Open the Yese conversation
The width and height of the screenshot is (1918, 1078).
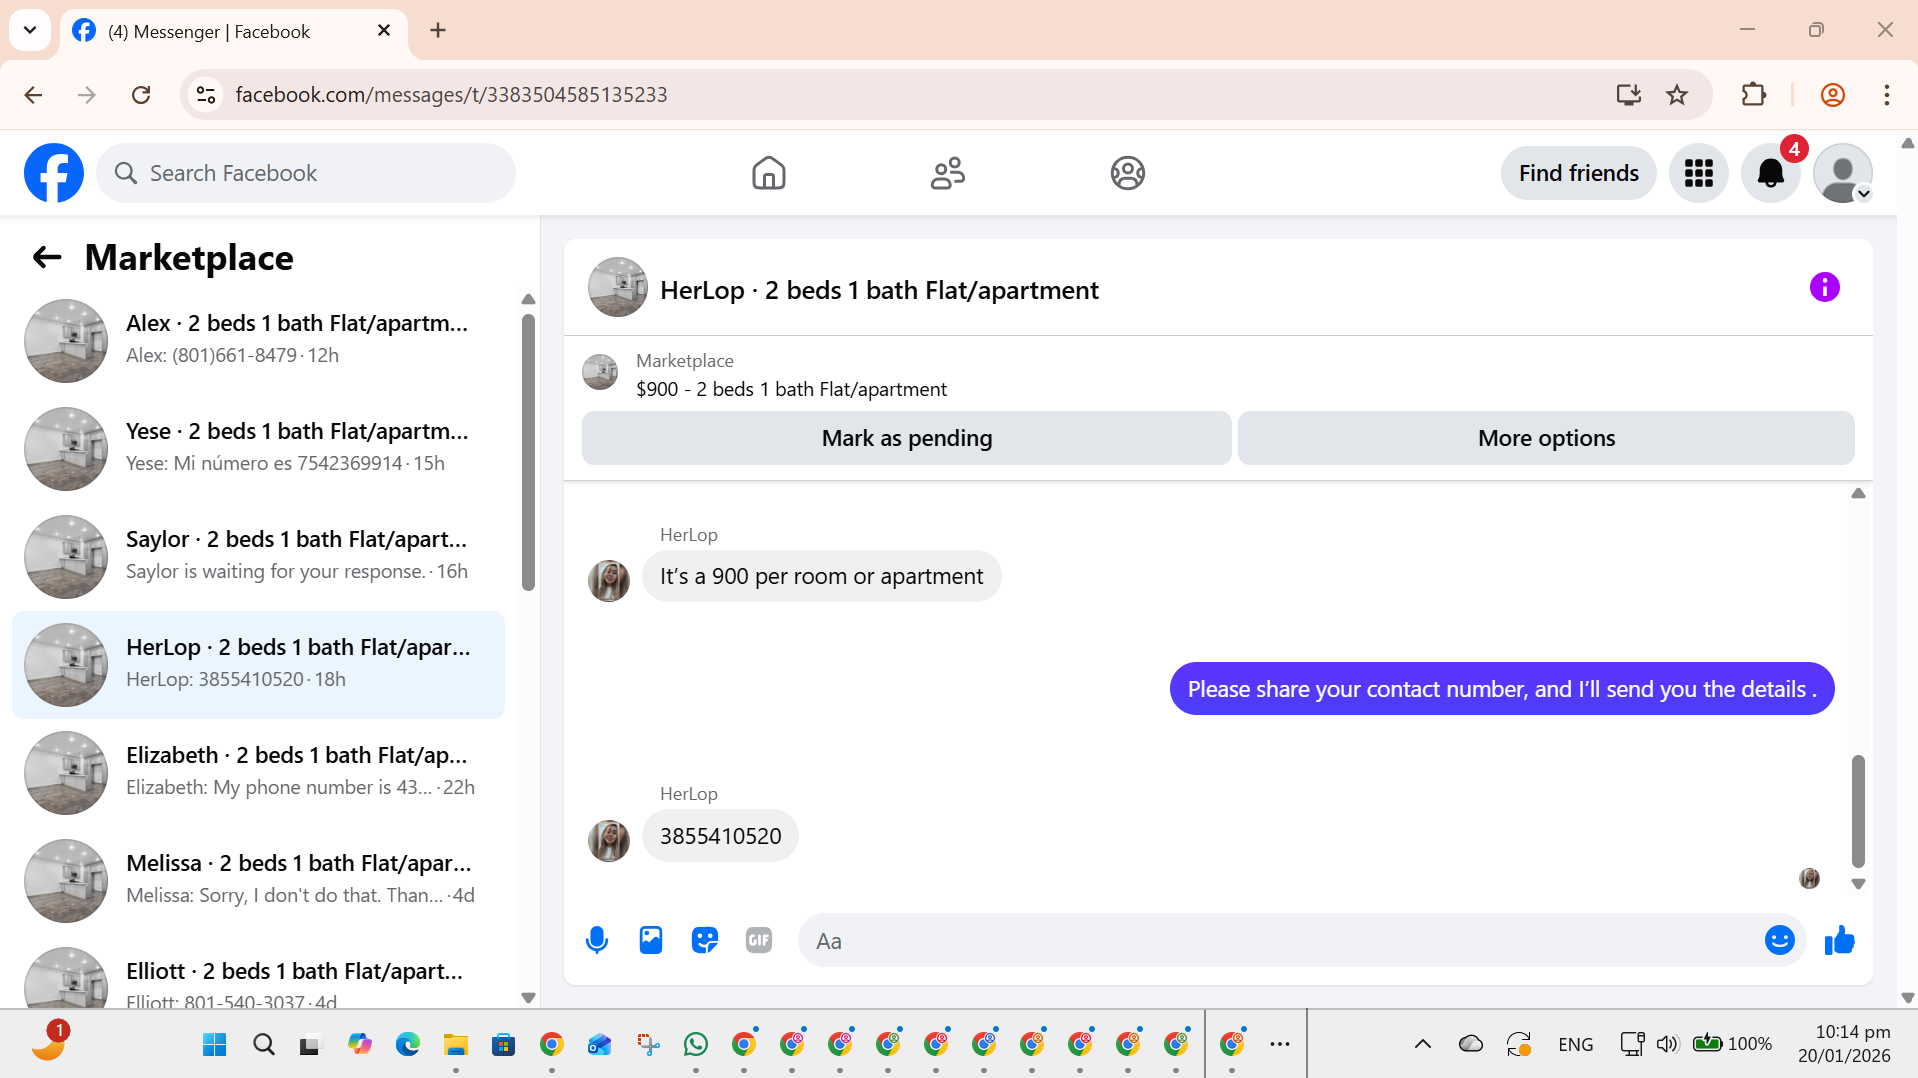point(258,448)
